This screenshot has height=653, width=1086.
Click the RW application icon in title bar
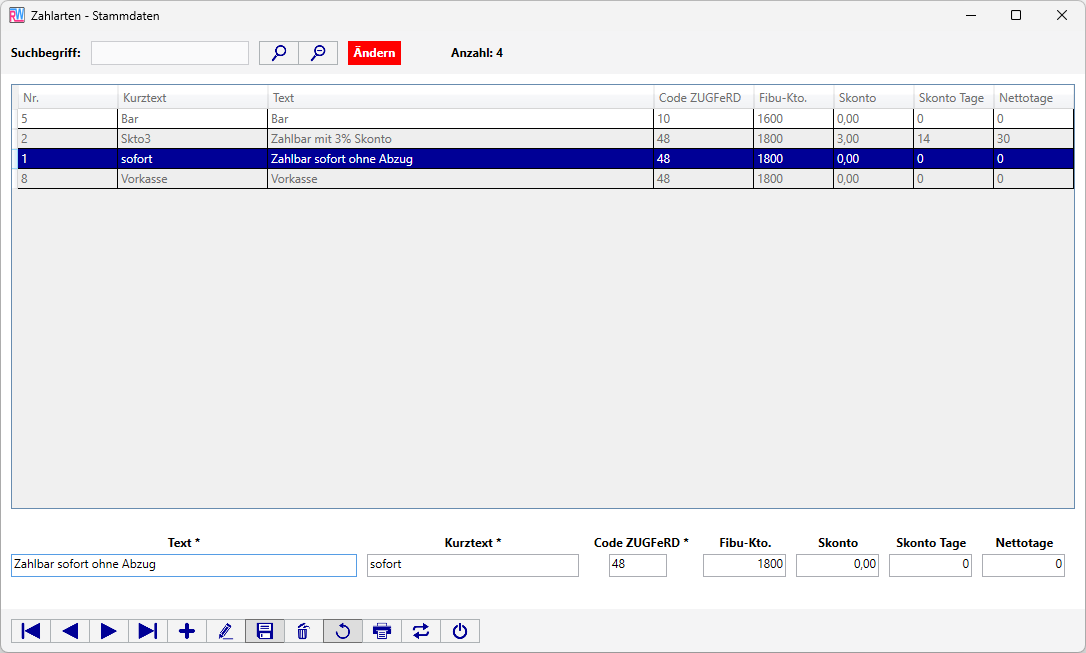[17, 15]
